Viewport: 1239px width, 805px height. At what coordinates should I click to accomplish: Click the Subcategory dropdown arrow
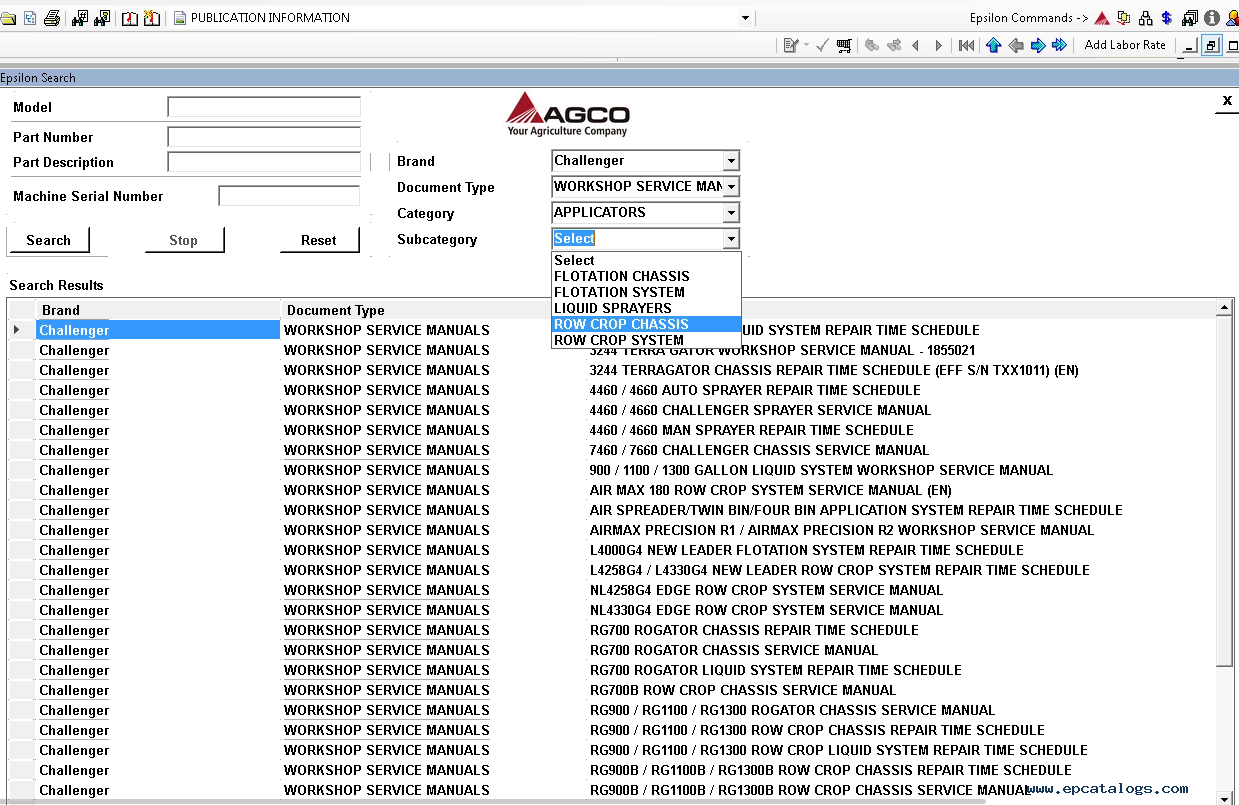click(731, 239)
